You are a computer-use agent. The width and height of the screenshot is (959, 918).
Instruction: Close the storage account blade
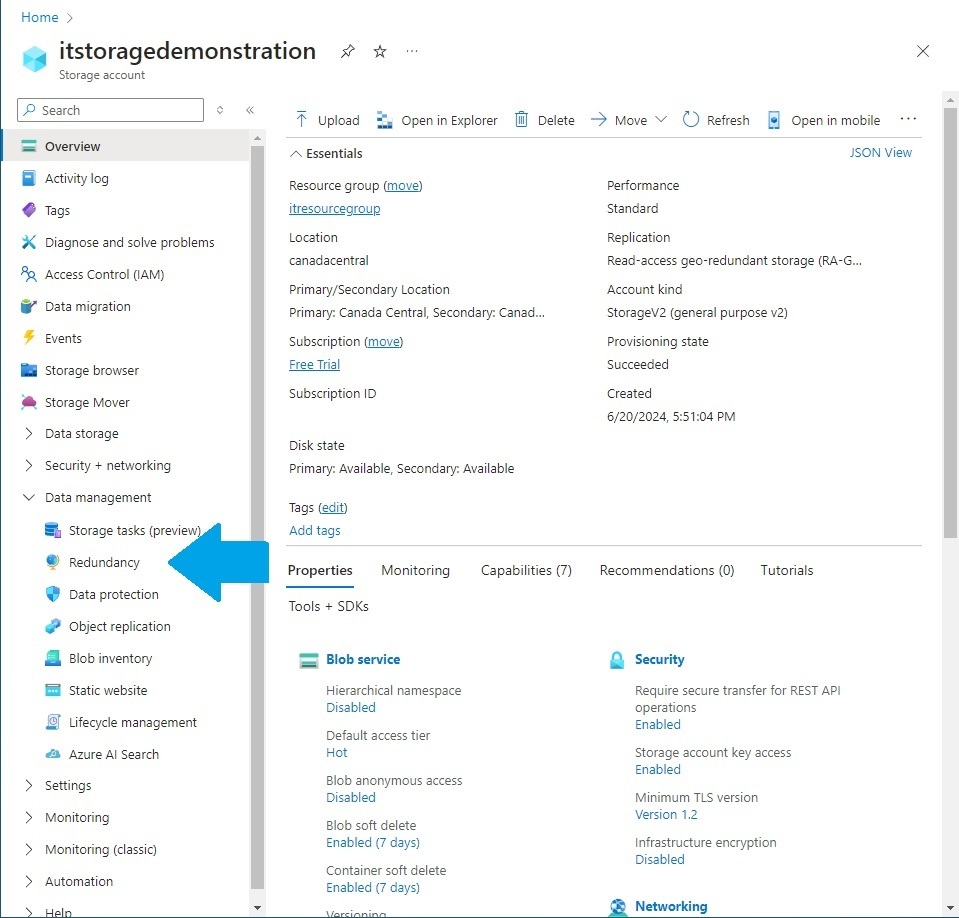(x=923, y=51)
